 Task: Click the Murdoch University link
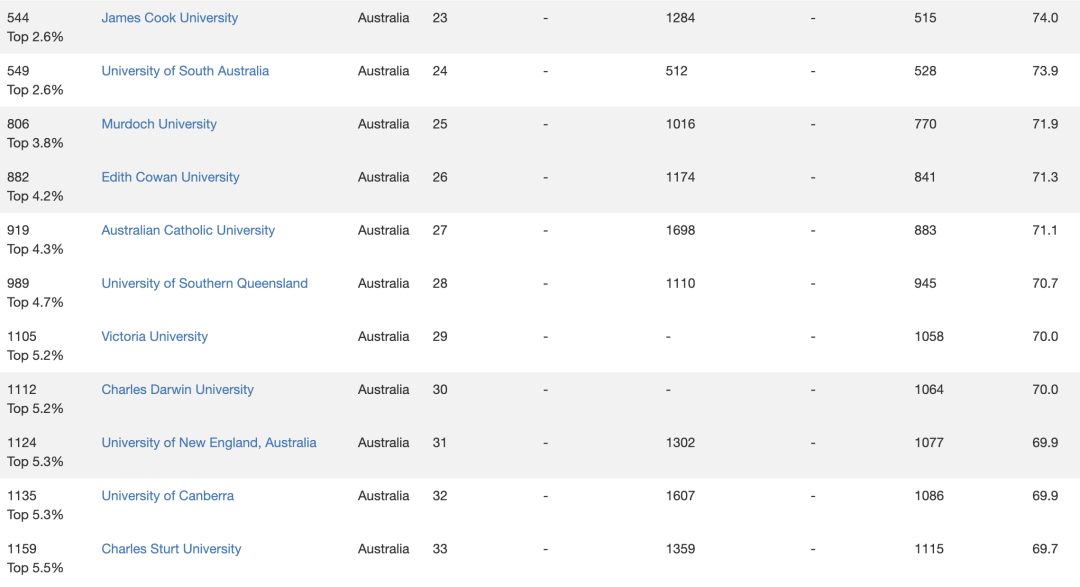click(159, 124)
